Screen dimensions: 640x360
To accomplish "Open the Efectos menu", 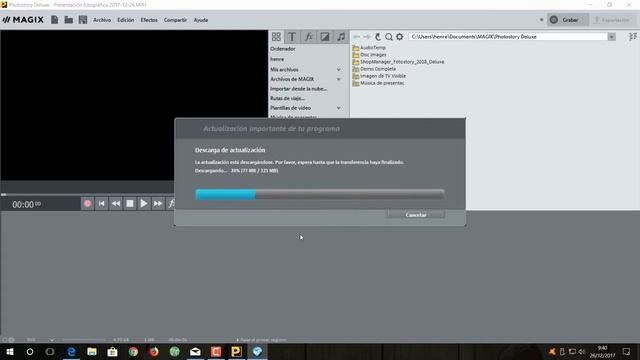I will click(149, 20).
